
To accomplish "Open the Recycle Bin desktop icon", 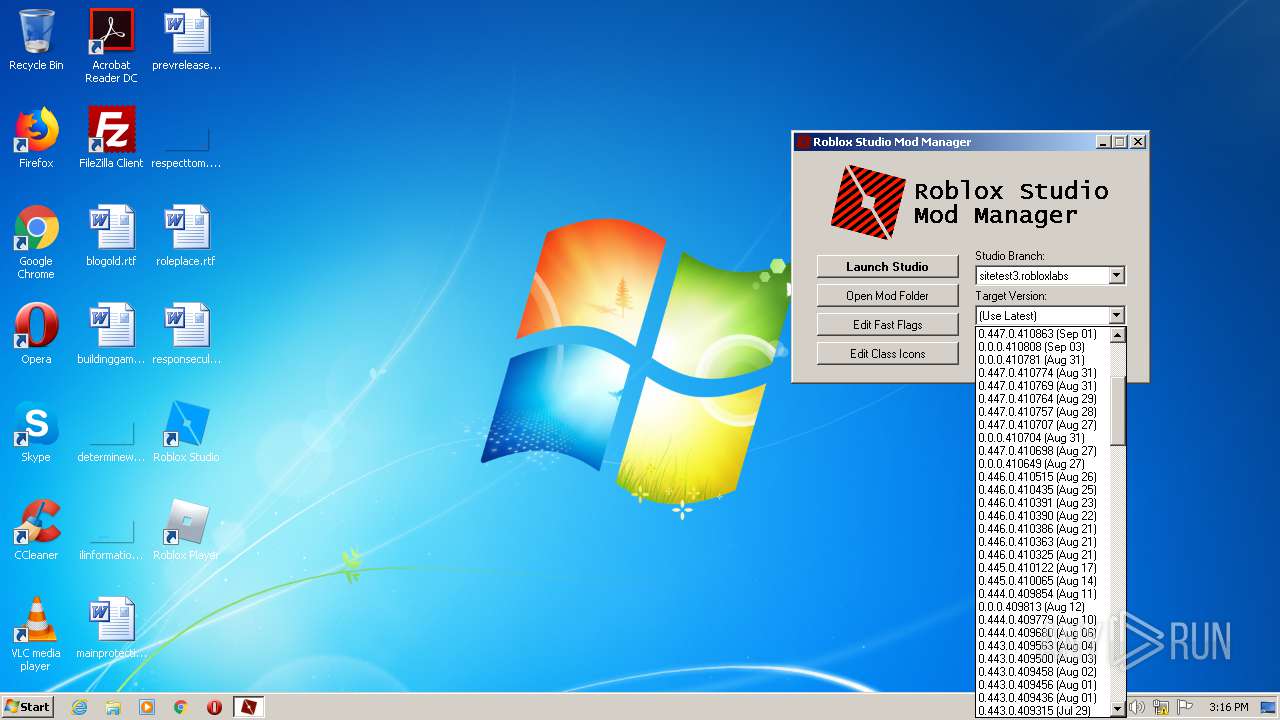I will click(36, 41).
